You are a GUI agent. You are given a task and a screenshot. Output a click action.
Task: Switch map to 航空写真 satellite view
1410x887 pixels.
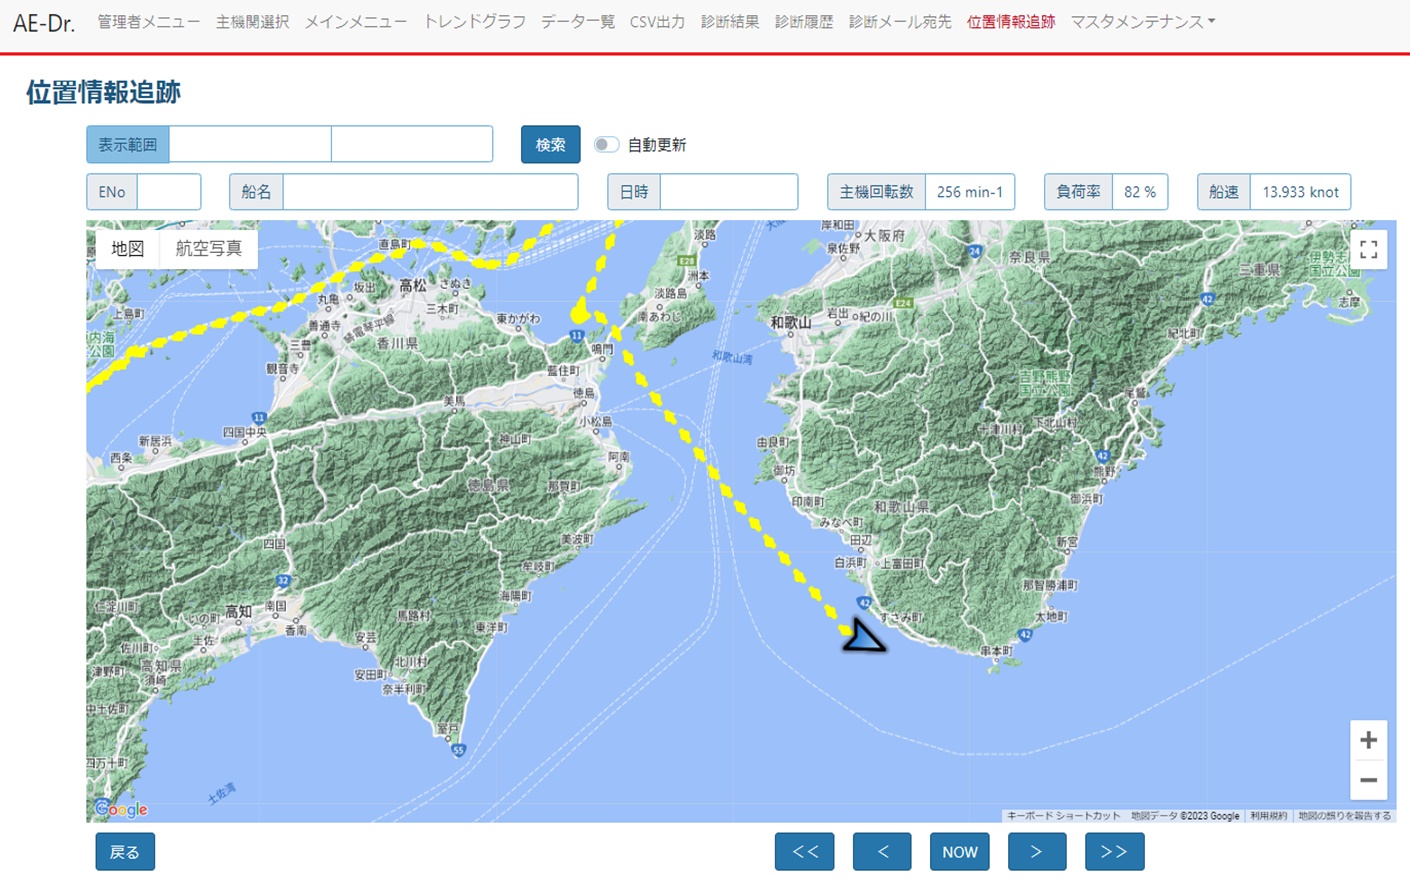point(208,249)
